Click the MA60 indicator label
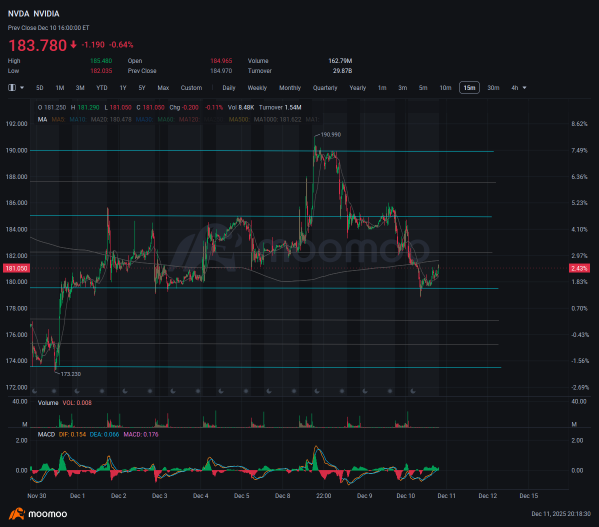 tap(166, 120)
